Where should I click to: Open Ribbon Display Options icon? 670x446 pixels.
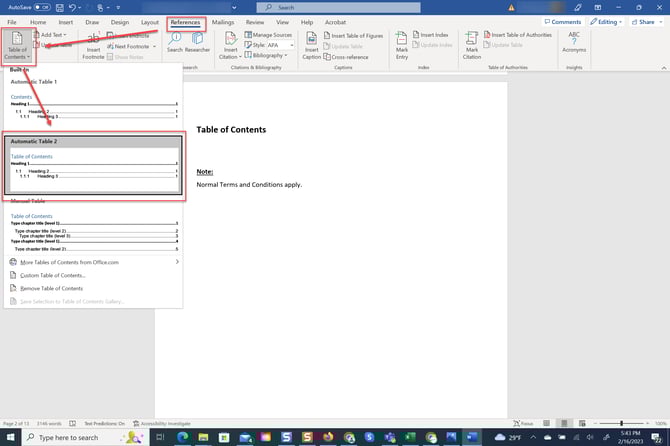point(598,7)
